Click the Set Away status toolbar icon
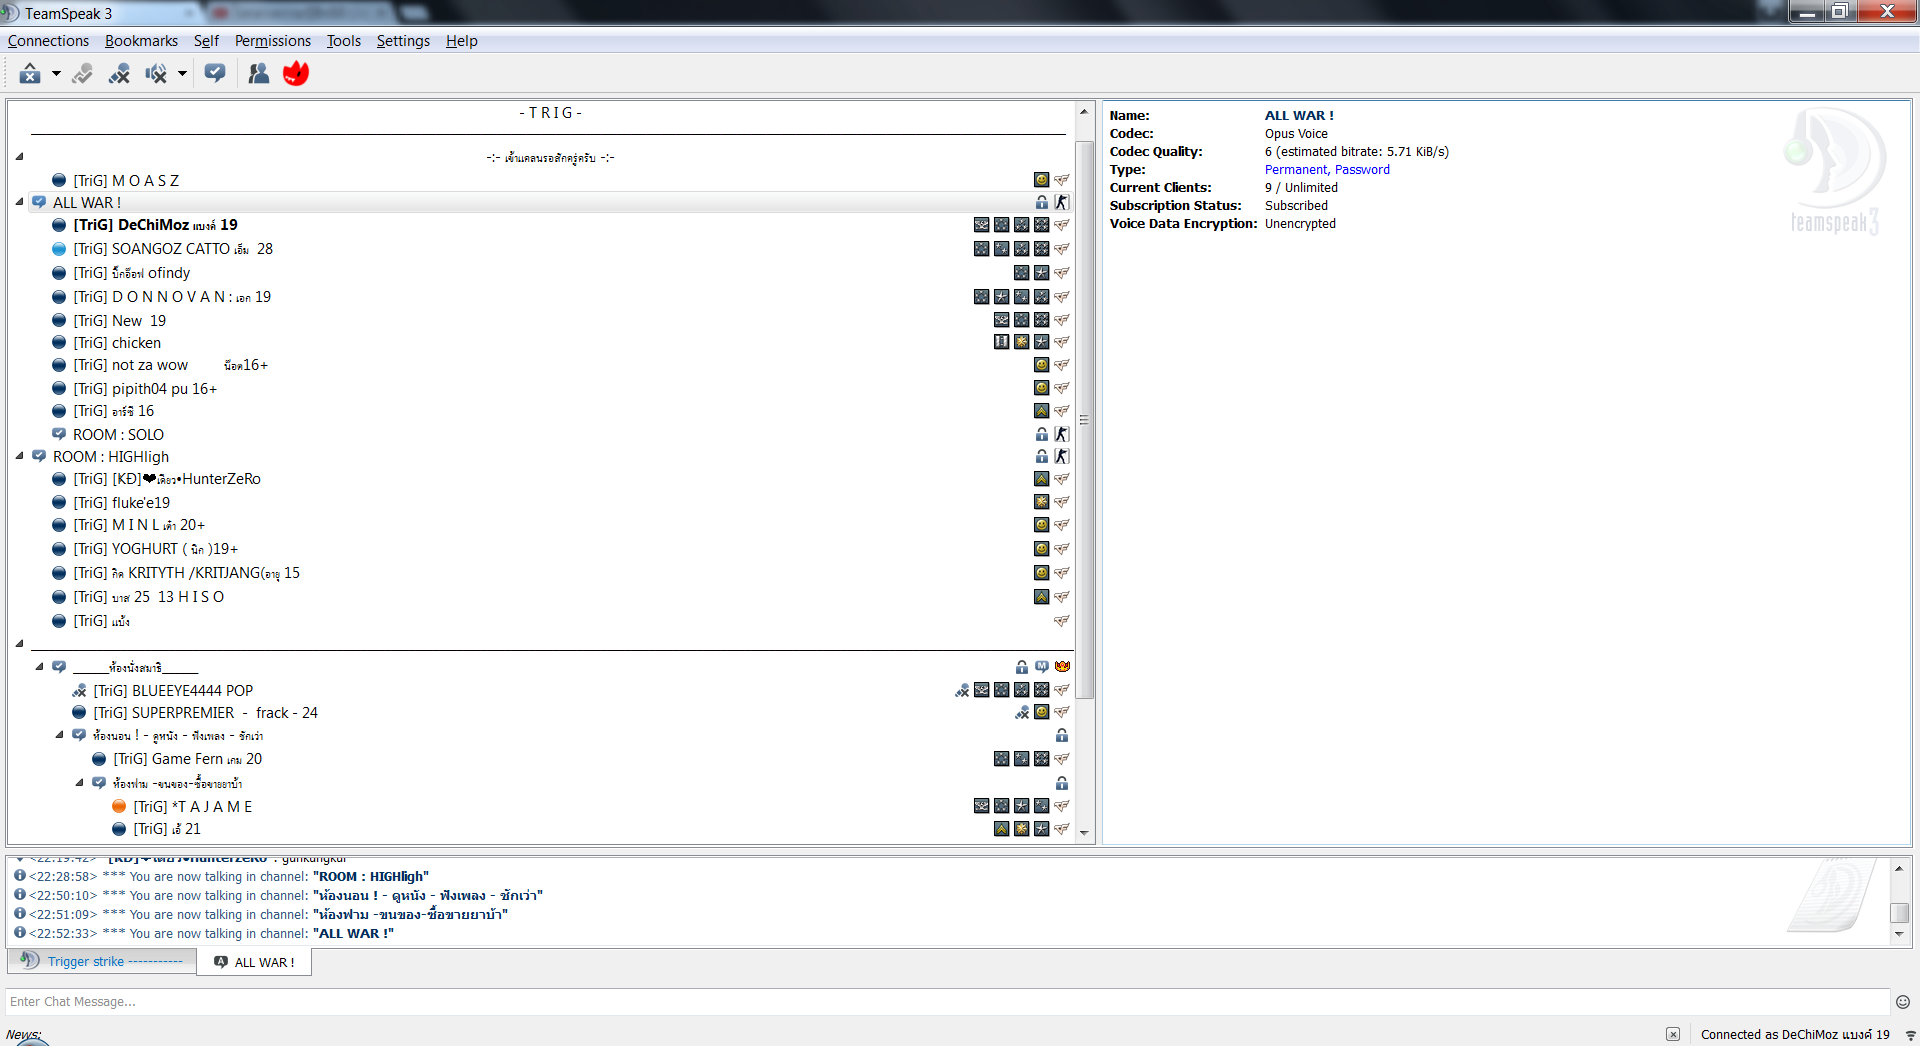1920x1046 pixels. [30, 73]
